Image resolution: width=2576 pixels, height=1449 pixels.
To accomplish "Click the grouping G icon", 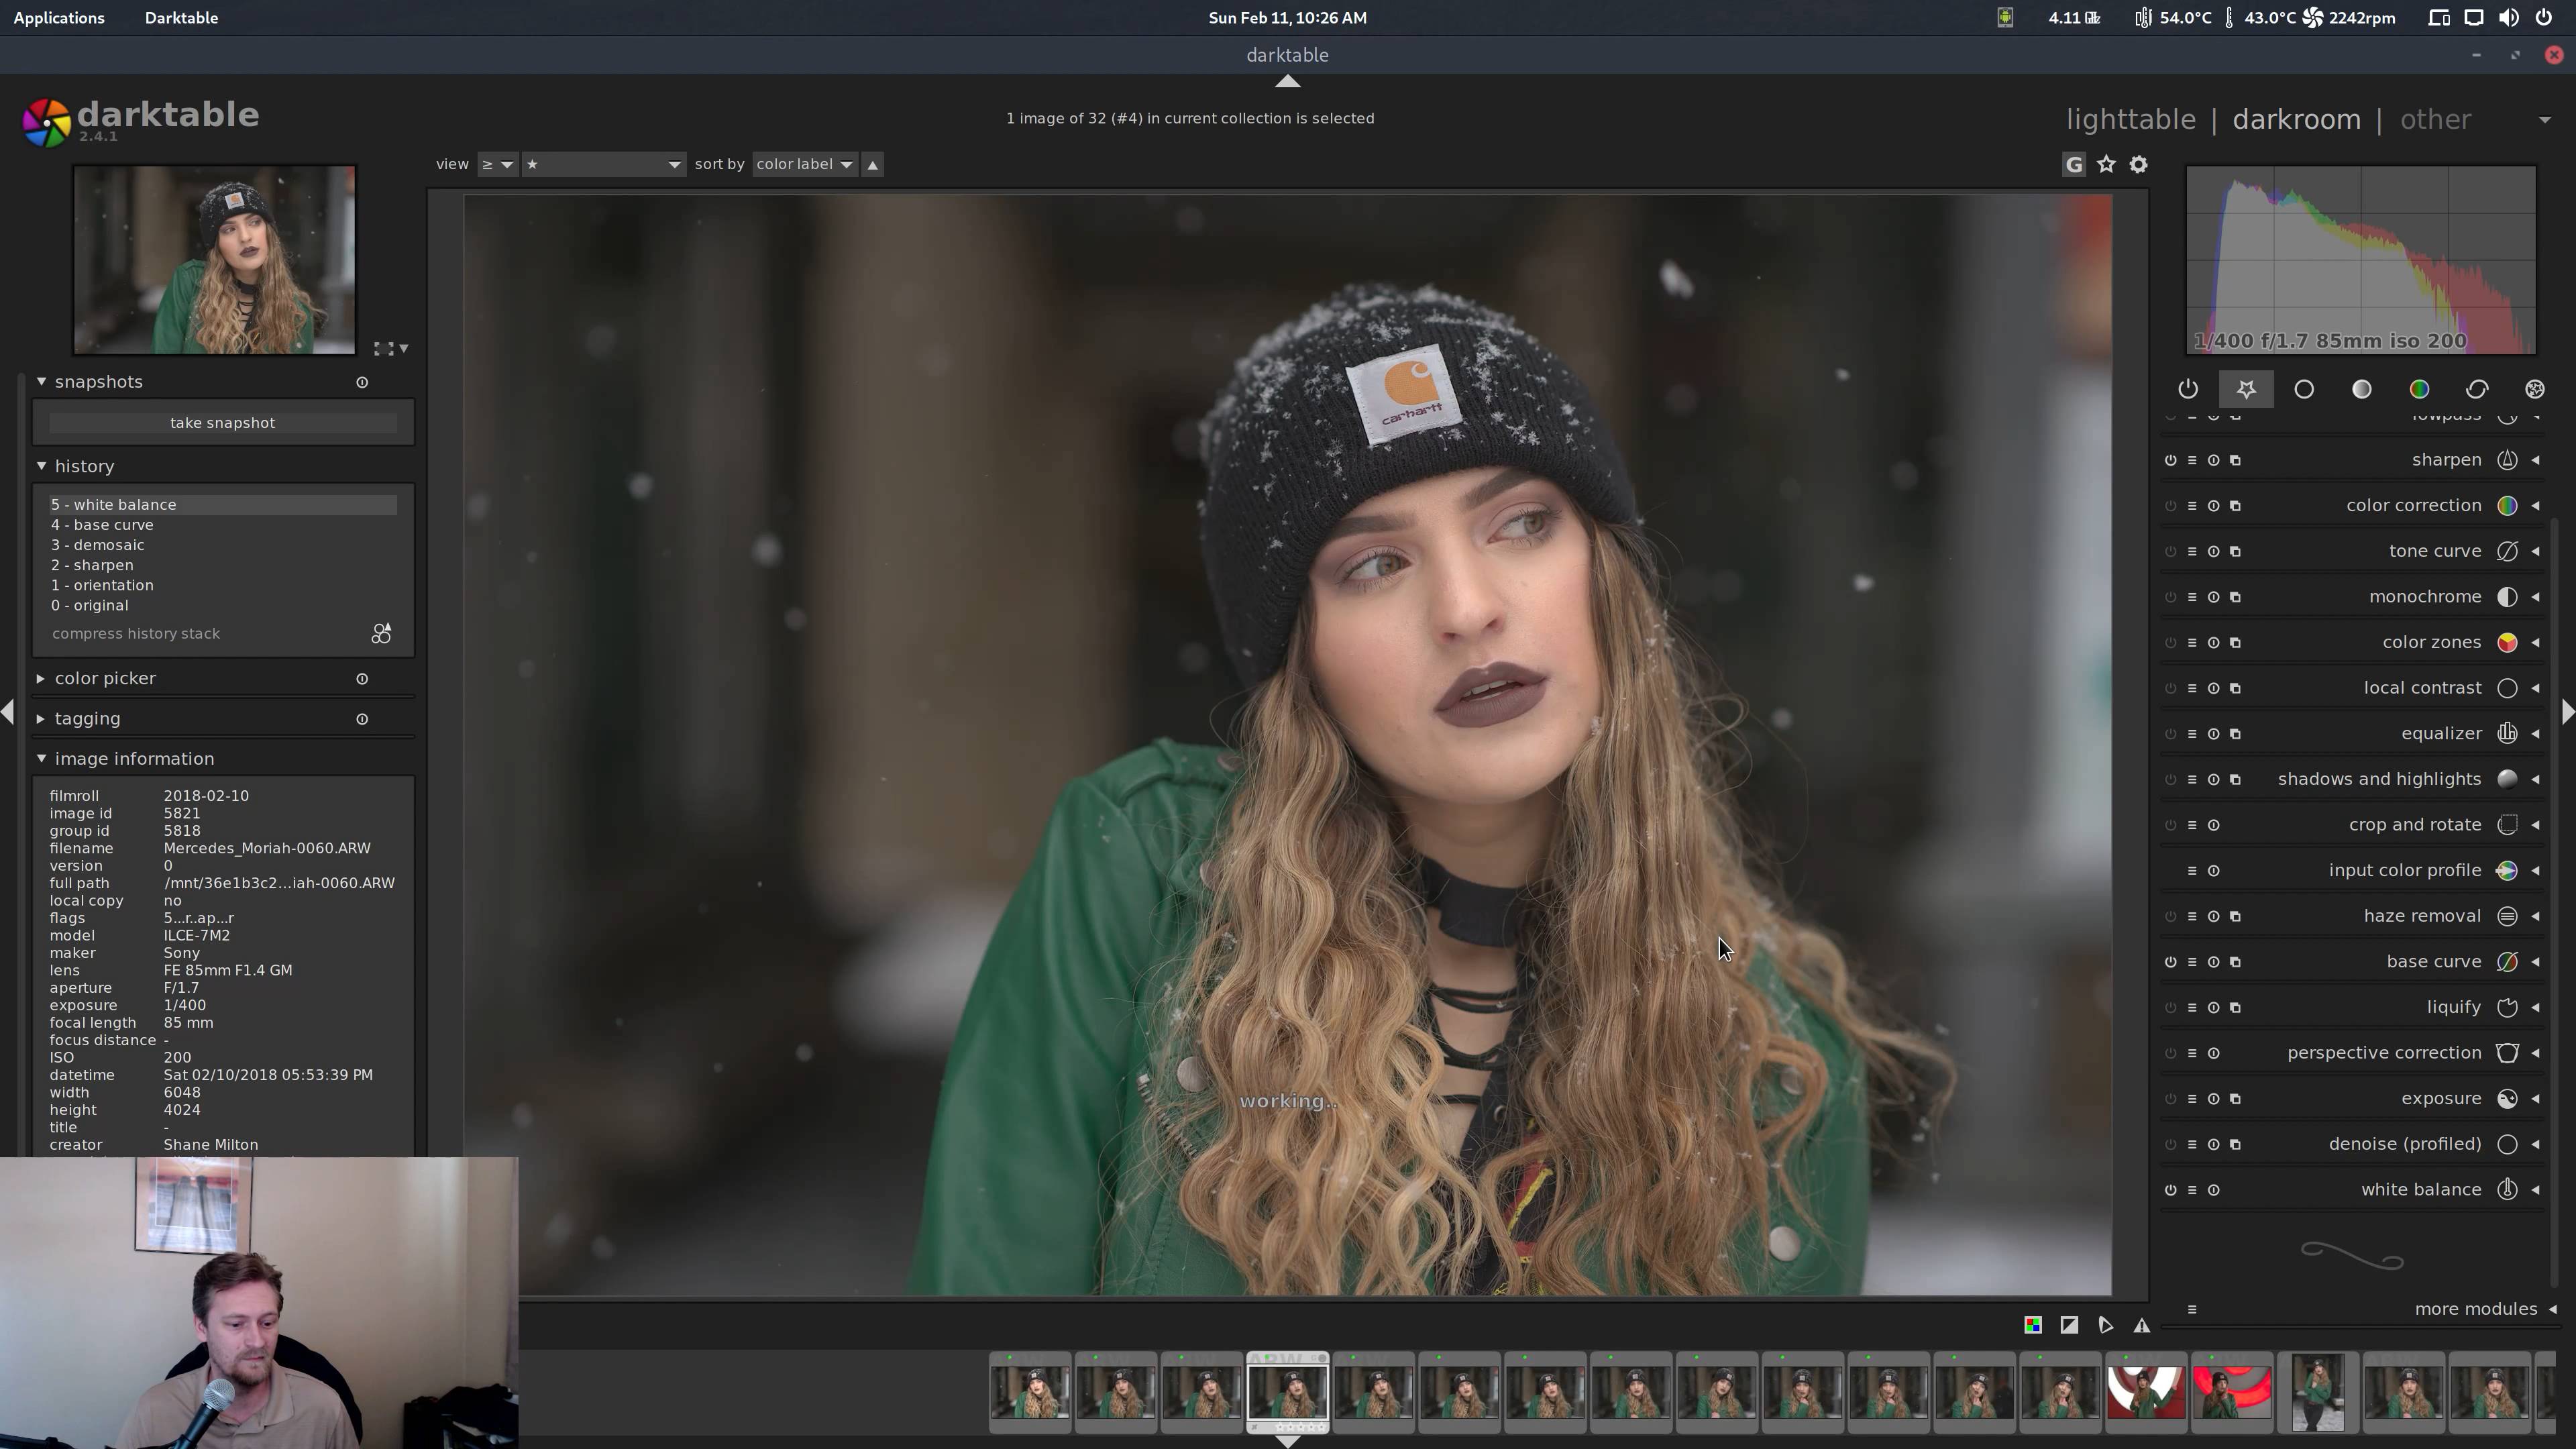I will point(2074,164).
